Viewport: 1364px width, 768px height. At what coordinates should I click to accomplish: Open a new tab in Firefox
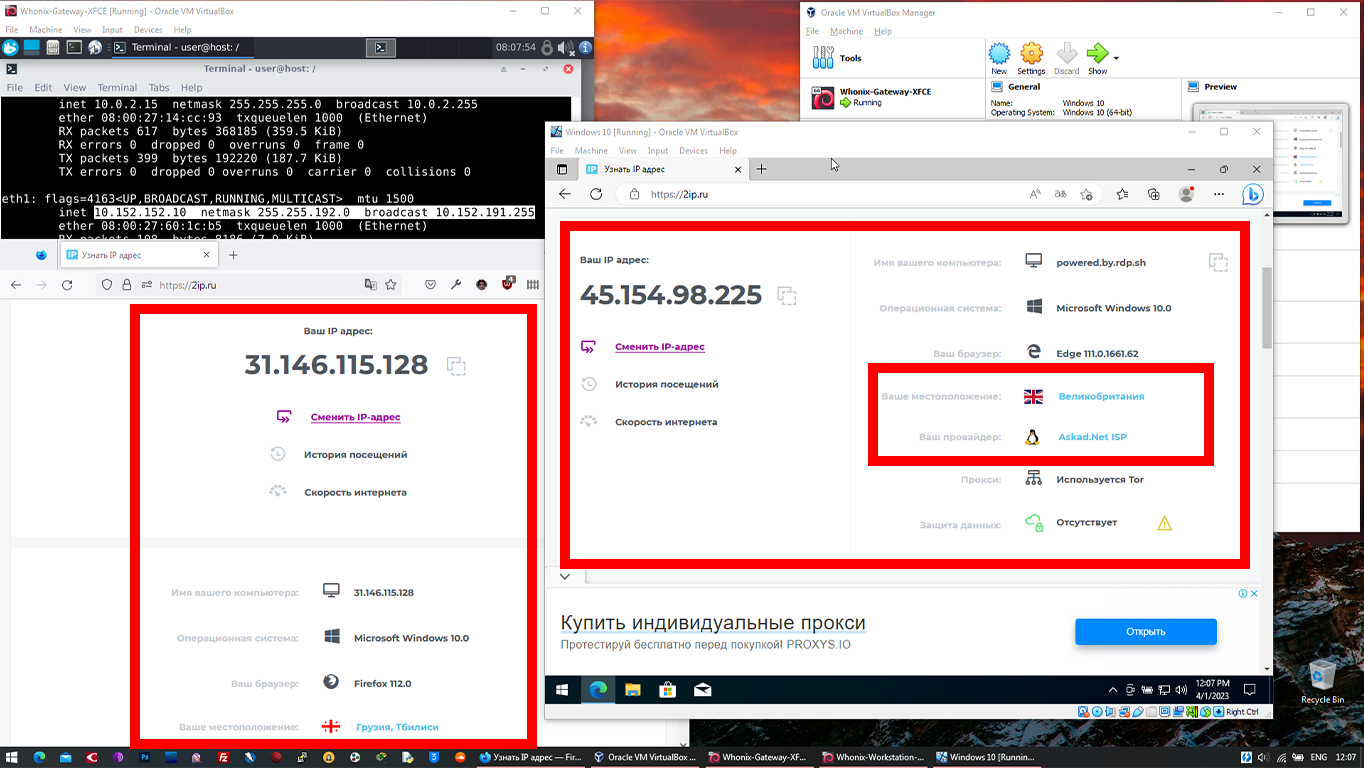(233, 255)
